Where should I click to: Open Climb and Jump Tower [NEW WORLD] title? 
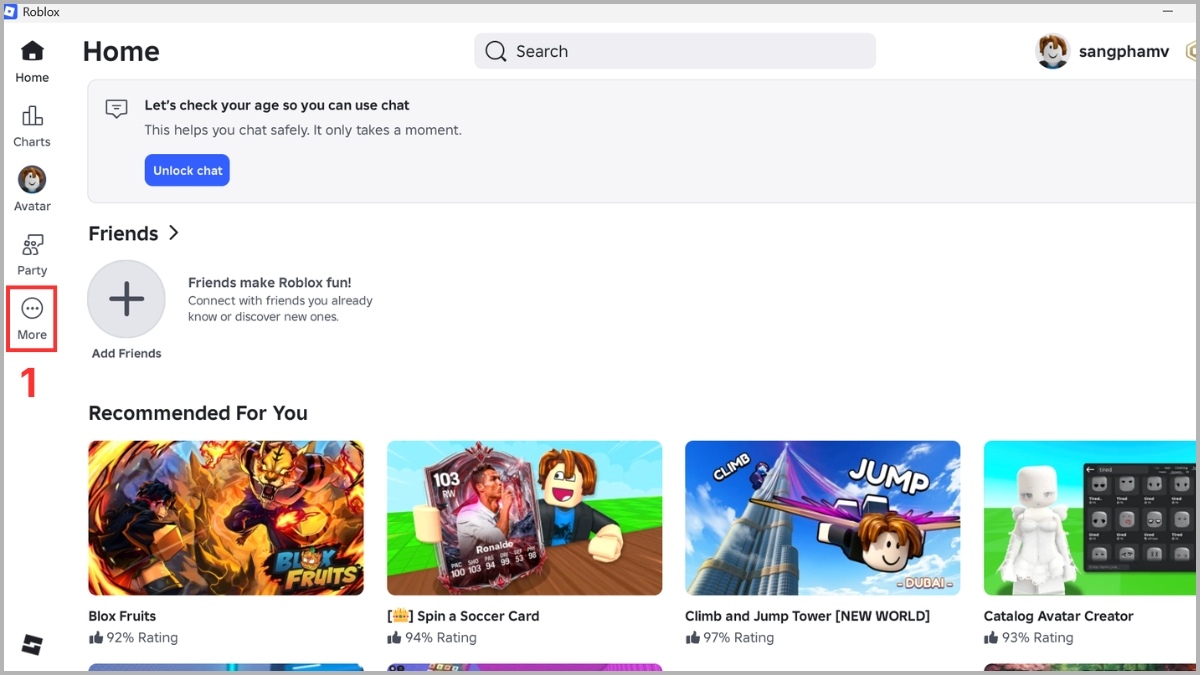pos(807,616)
